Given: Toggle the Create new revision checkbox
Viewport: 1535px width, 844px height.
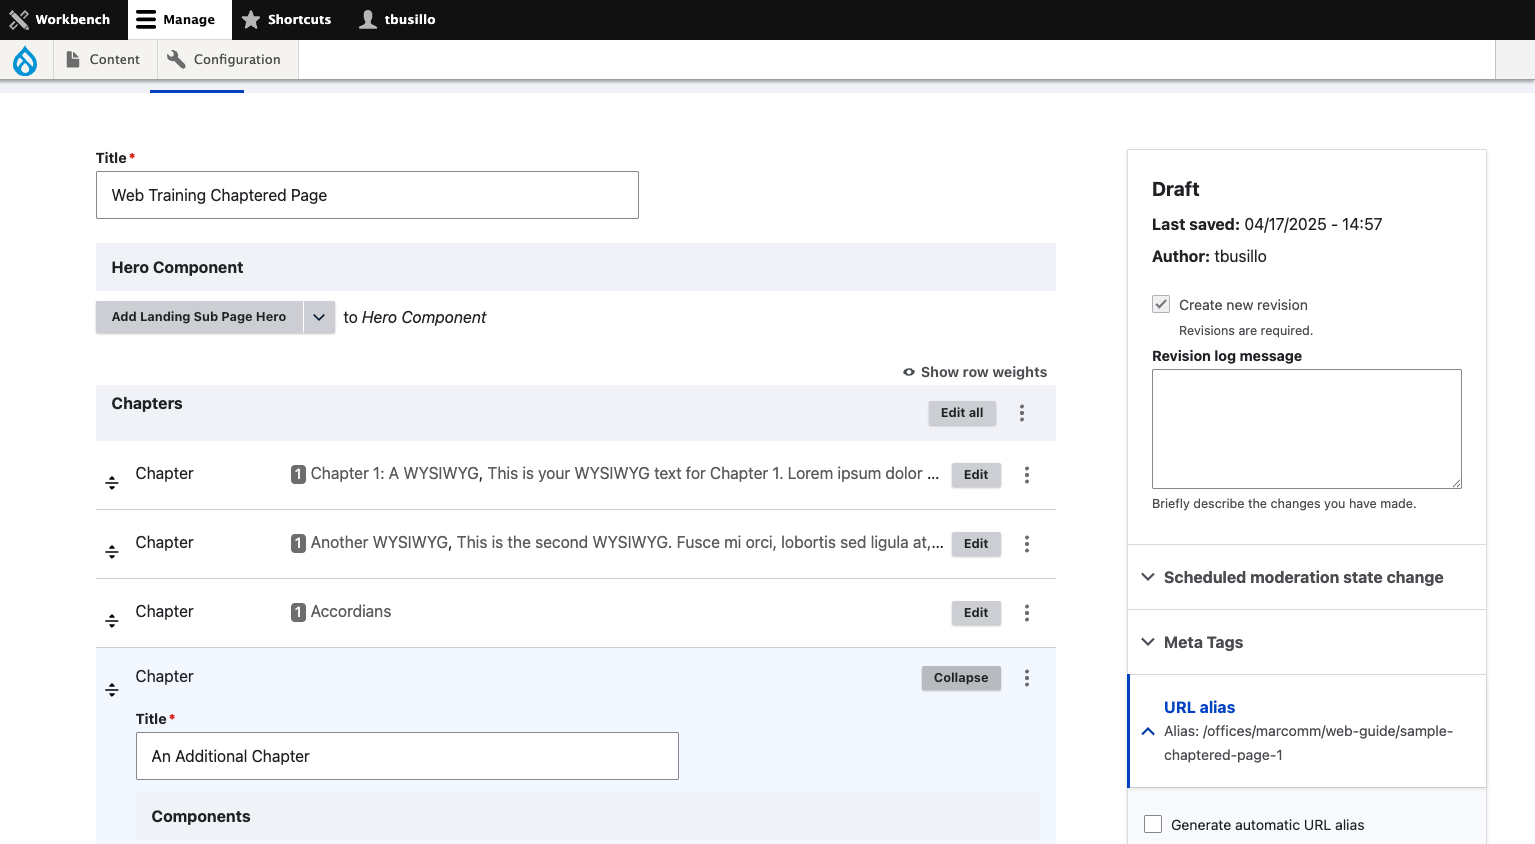Looking at the screenshot, I should [x=1161, y=304].
